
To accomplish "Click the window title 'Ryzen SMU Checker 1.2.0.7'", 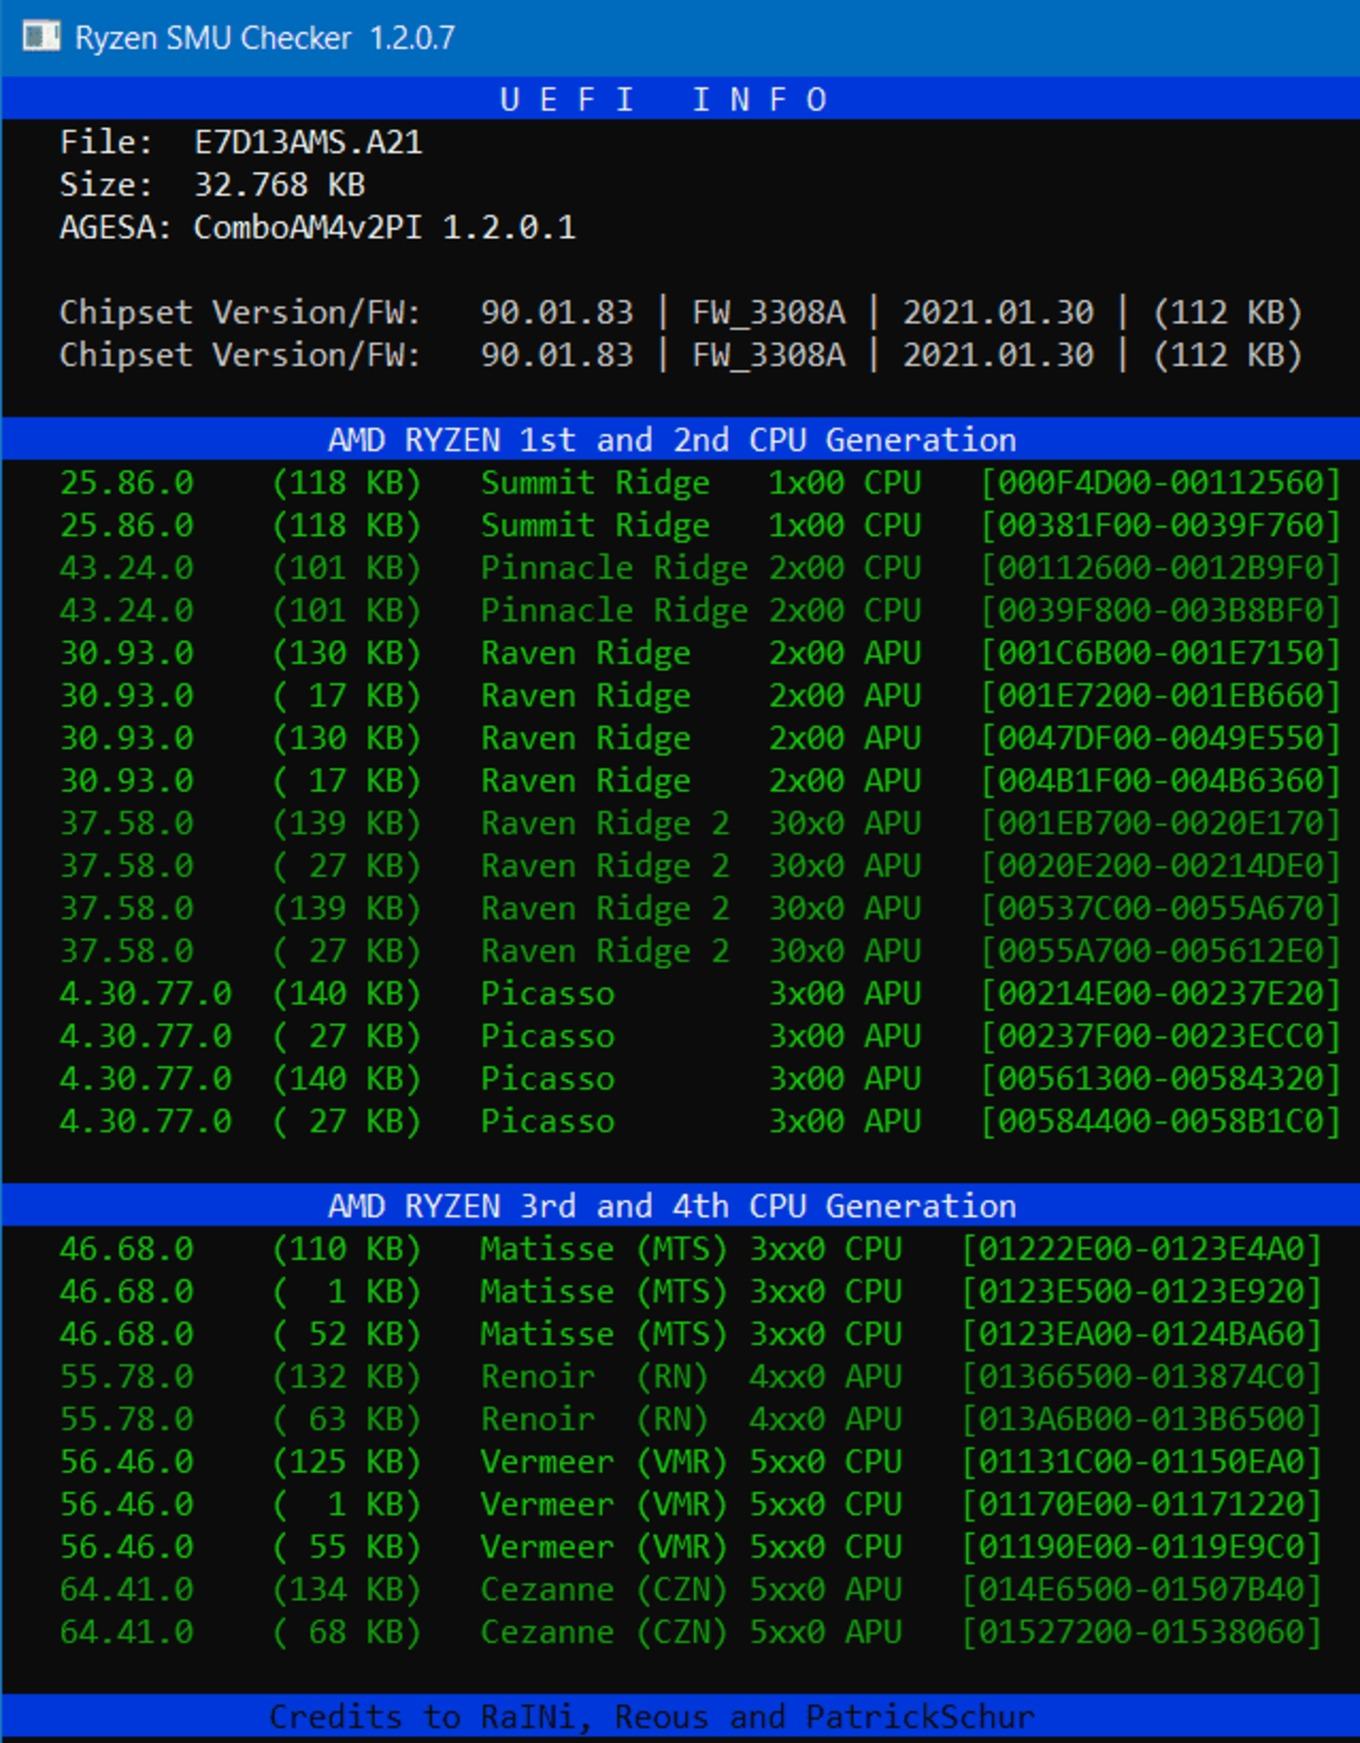I will 265,38.
